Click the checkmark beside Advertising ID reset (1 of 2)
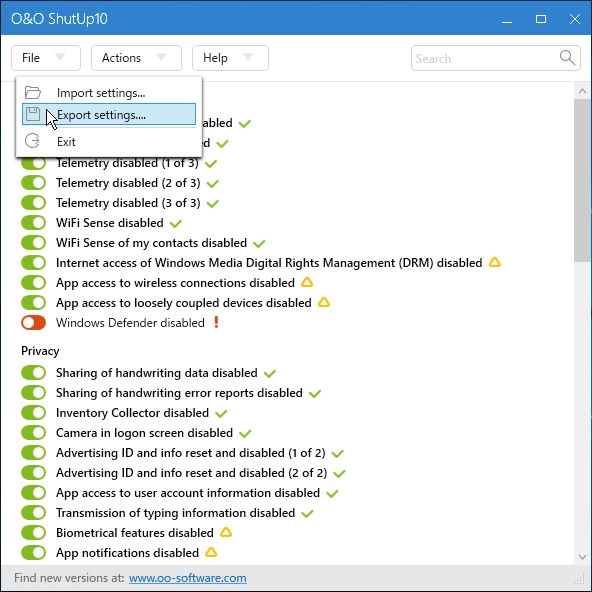The width and height of the screenshot is (592, 592). click(x=338, y=454)
